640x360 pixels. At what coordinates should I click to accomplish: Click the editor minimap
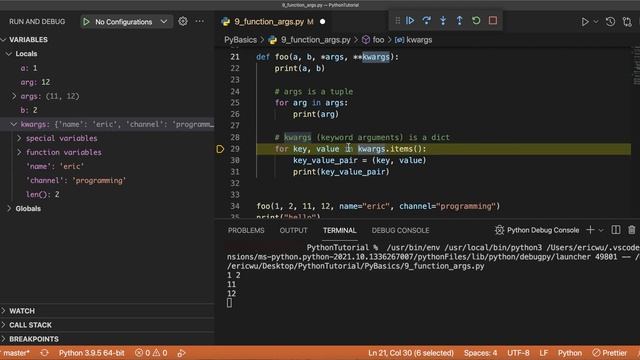636,65
